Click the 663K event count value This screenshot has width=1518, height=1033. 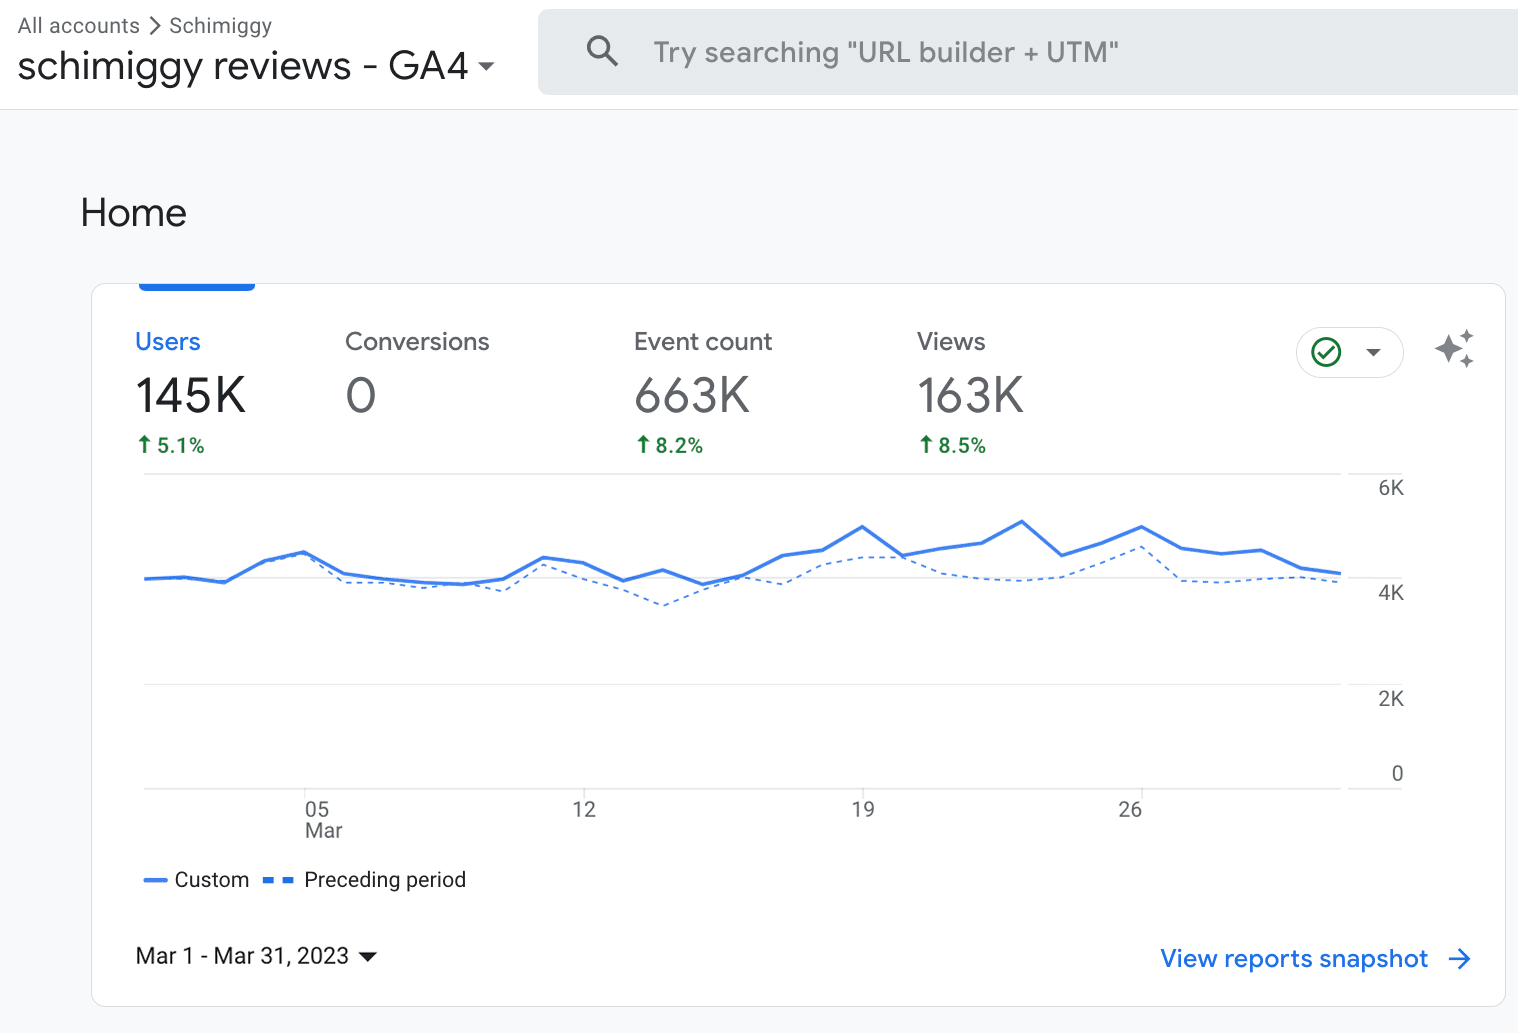point(692,395)
